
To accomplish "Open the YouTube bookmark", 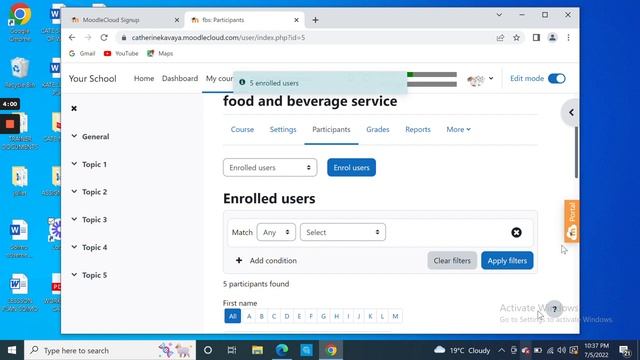I will [121, 53].
